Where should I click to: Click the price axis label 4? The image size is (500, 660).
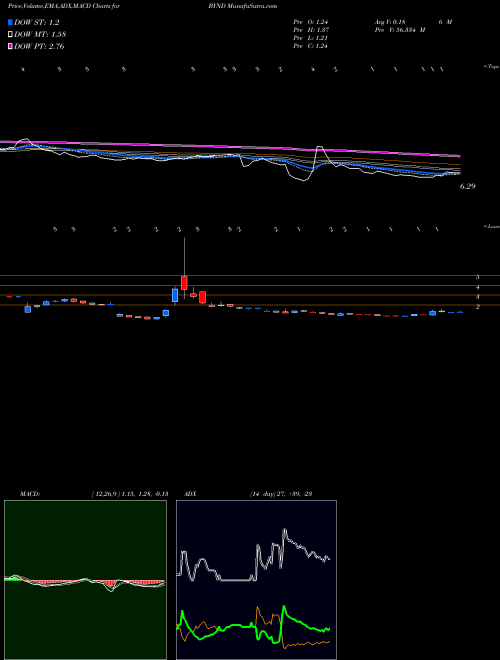point(478,287)
